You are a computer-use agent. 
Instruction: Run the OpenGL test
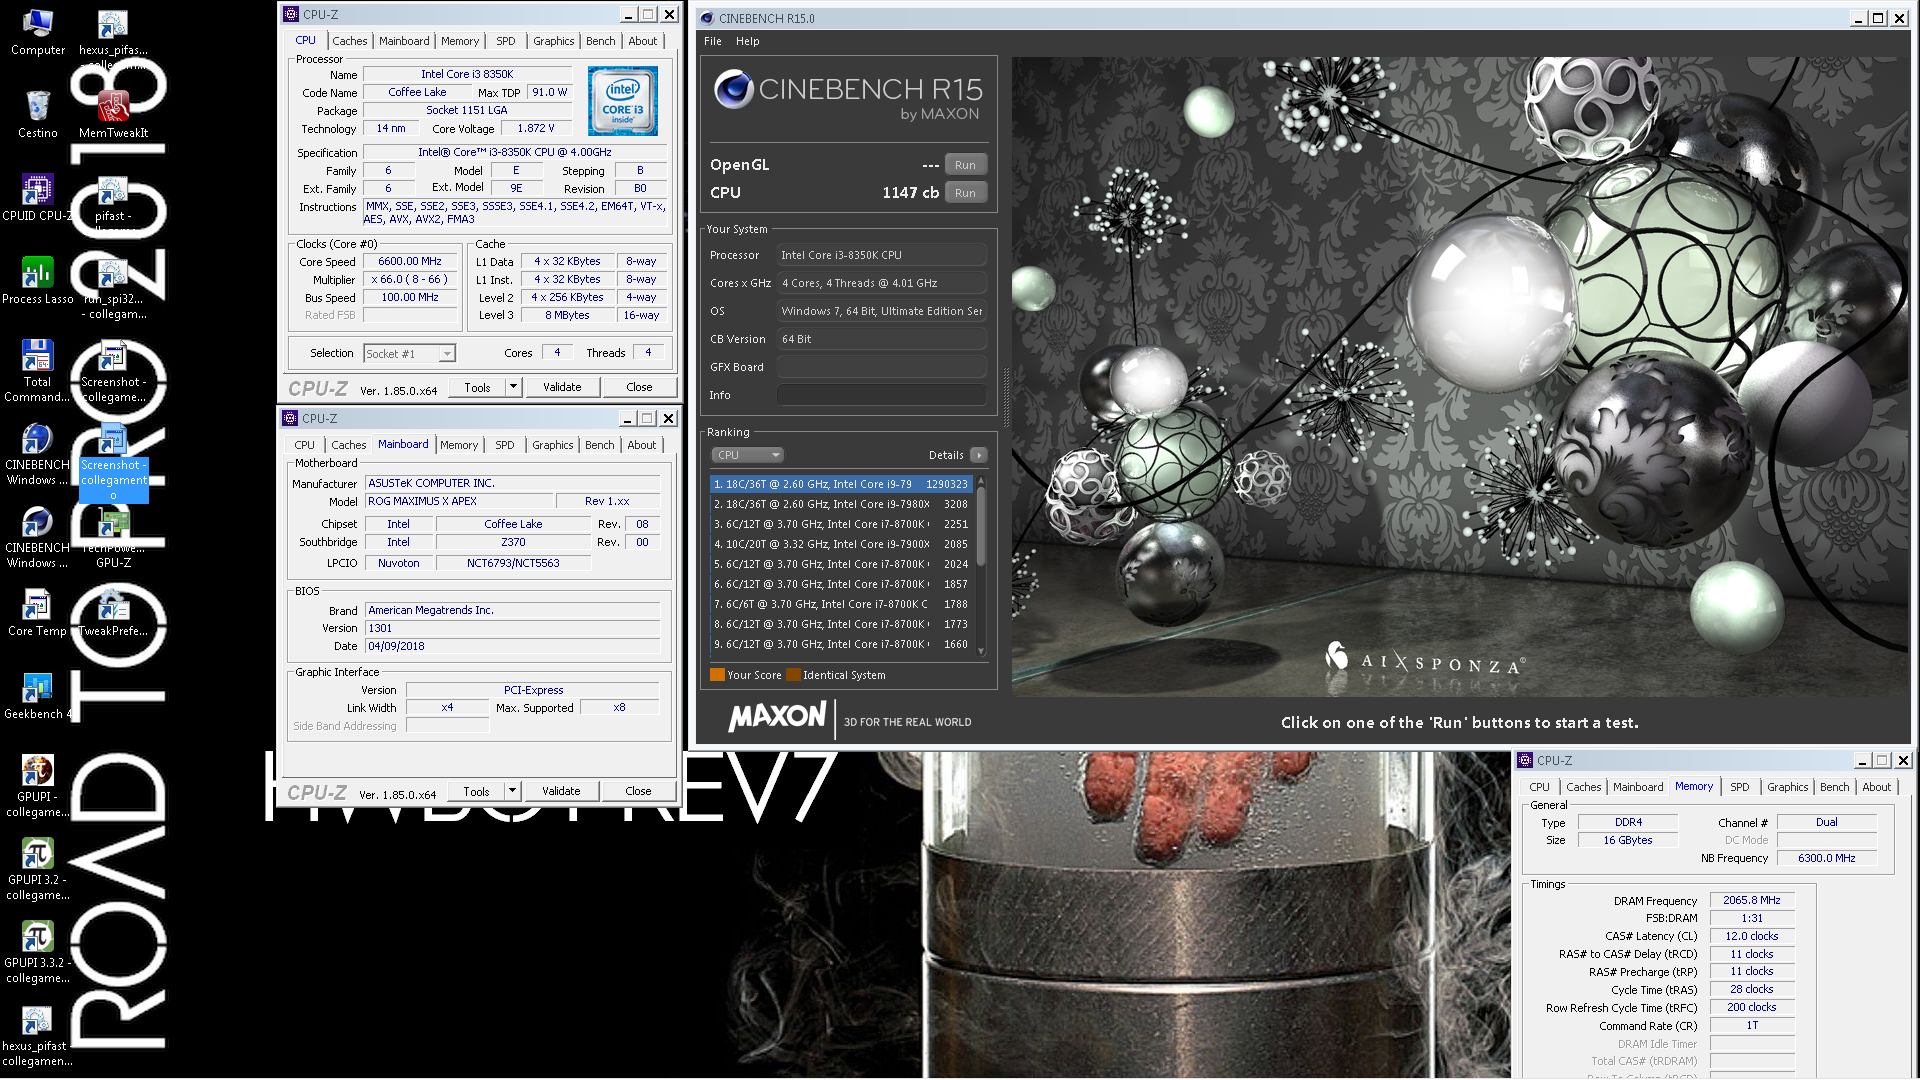coord(965,165)
